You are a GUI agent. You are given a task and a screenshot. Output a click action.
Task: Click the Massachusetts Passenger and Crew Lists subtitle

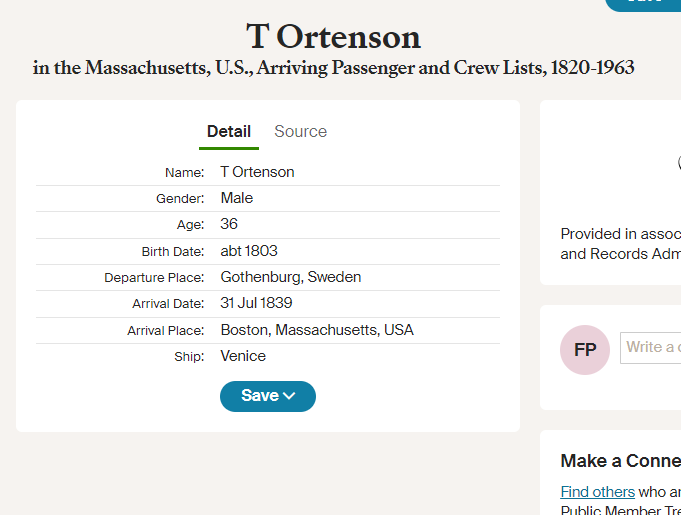click(333, 68)
